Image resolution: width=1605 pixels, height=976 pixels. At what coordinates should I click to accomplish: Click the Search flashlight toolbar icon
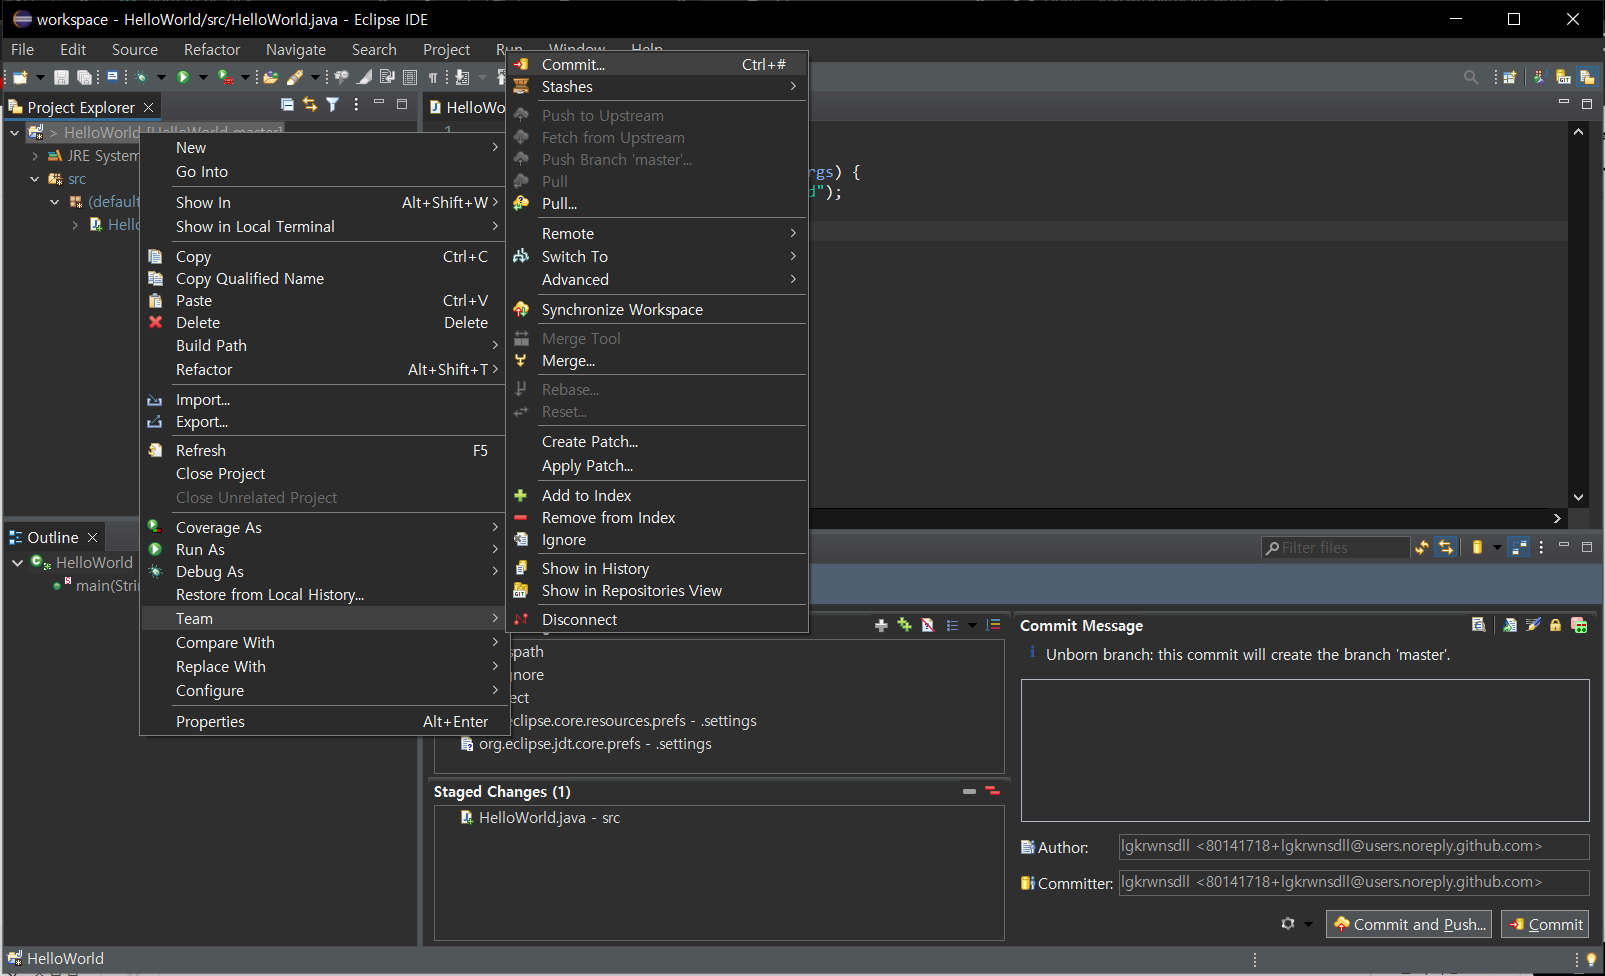[x=295, y=77]
